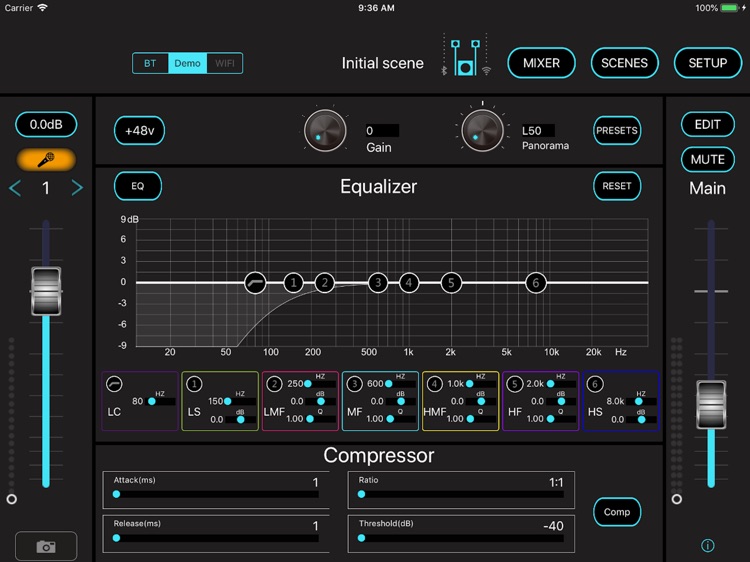This screenshot has width=750, height=562.
Task: Open the PRESETS list
Action: tap(617, 131)
